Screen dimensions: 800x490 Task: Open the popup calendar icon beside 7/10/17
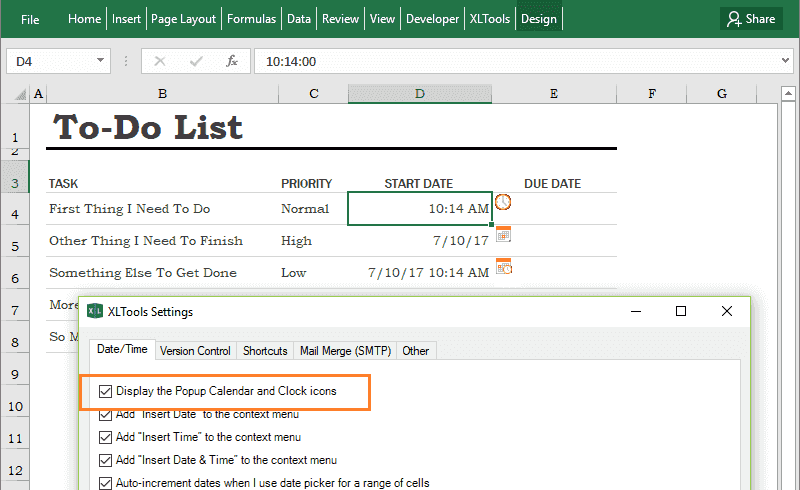click(x=503, y=234)
